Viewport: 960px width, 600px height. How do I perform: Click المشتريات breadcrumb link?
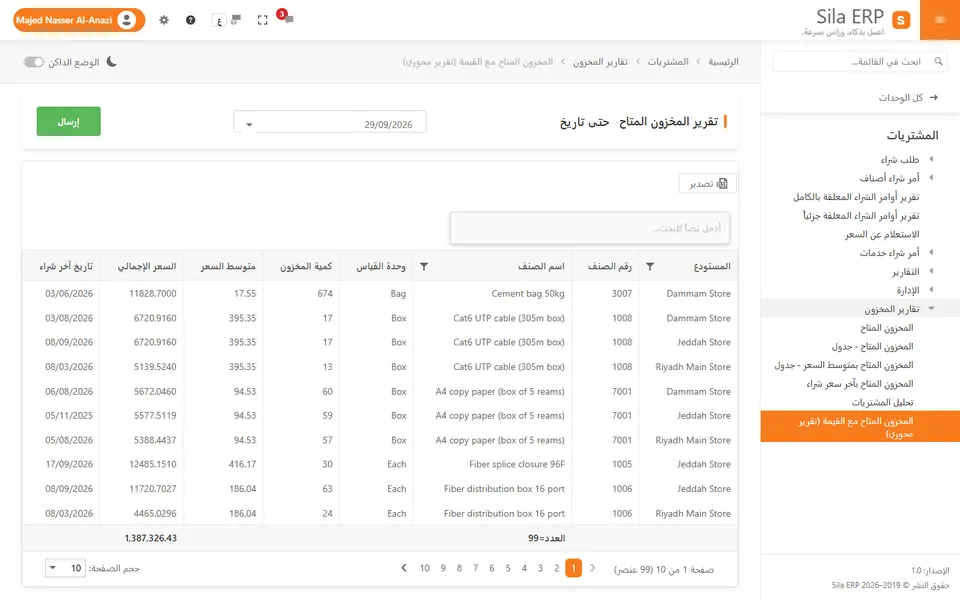(668, 62)
